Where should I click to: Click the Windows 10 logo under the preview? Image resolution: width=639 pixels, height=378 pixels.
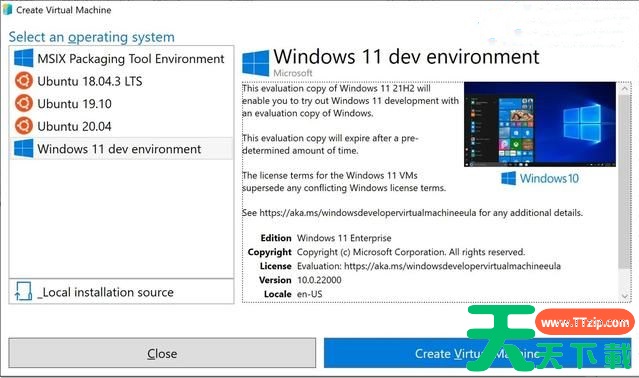(540, 178)
